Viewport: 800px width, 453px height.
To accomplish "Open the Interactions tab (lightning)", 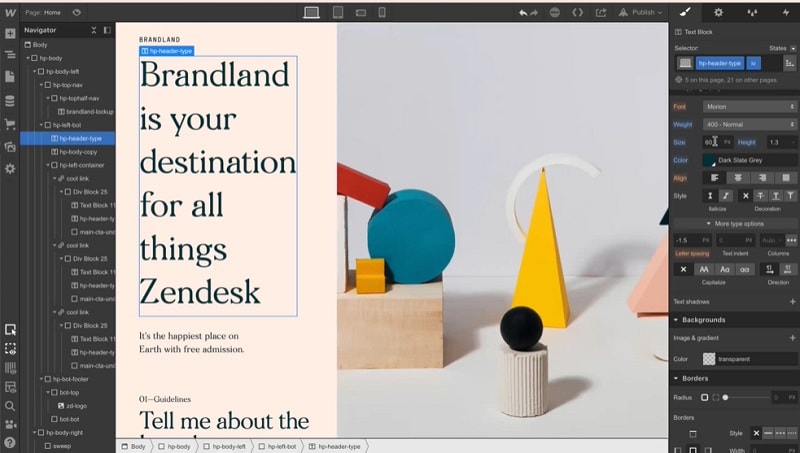I will (786, 12).
